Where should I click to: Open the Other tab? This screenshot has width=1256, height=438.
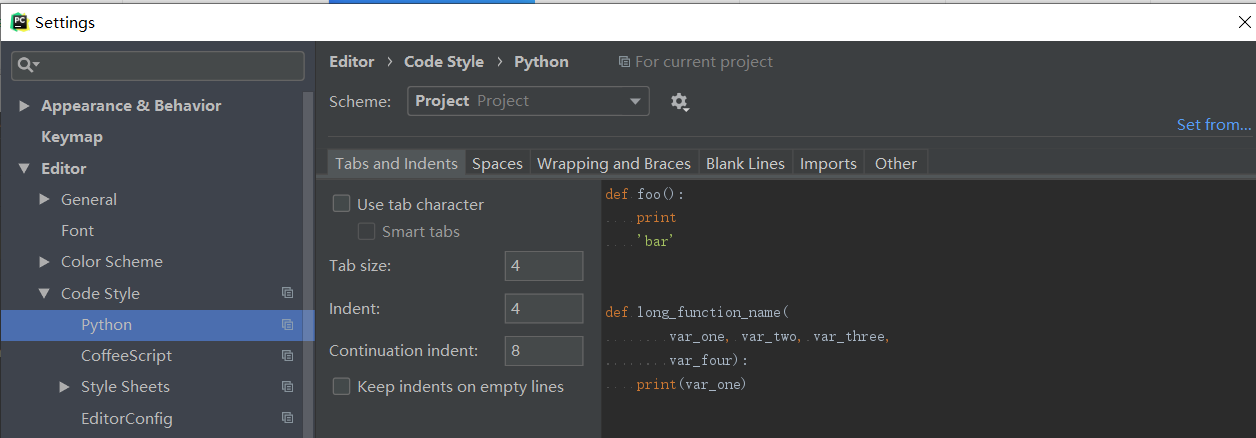896,163
